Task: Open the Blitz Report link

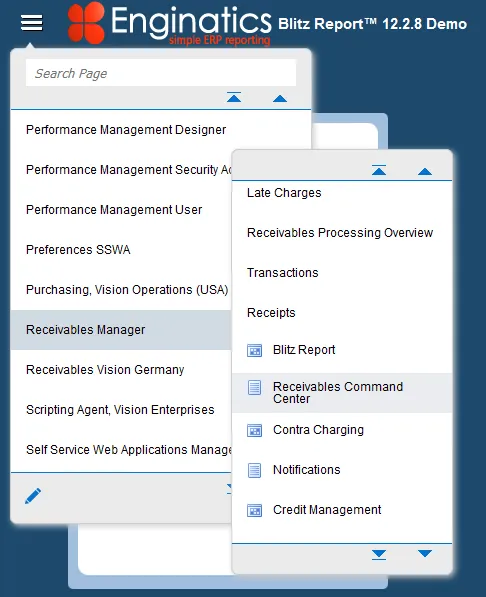Action: [304, 350]
